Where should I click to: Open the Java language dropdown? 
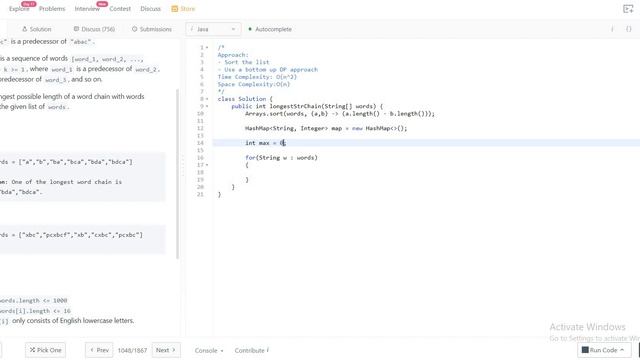213,29
